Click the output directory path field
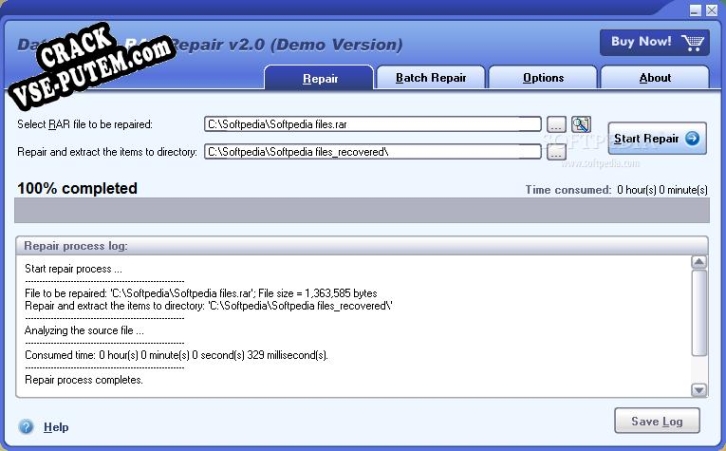 [x=372, y=152]
